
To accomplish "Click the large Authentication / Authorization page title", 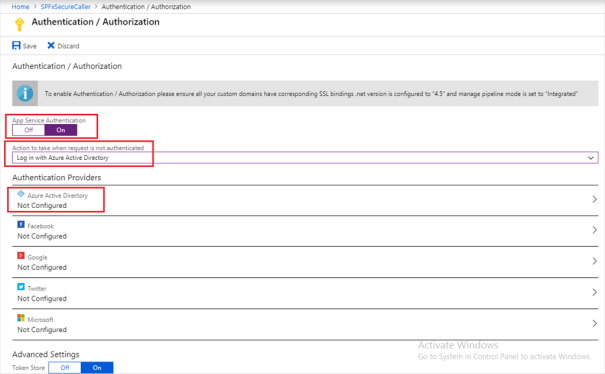I will (x=95, y=22).
